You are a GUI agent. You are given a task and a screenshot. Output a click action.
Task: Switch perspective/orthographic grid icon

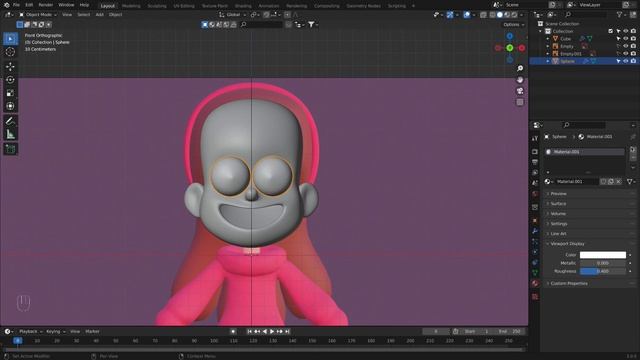pos(520,102)
